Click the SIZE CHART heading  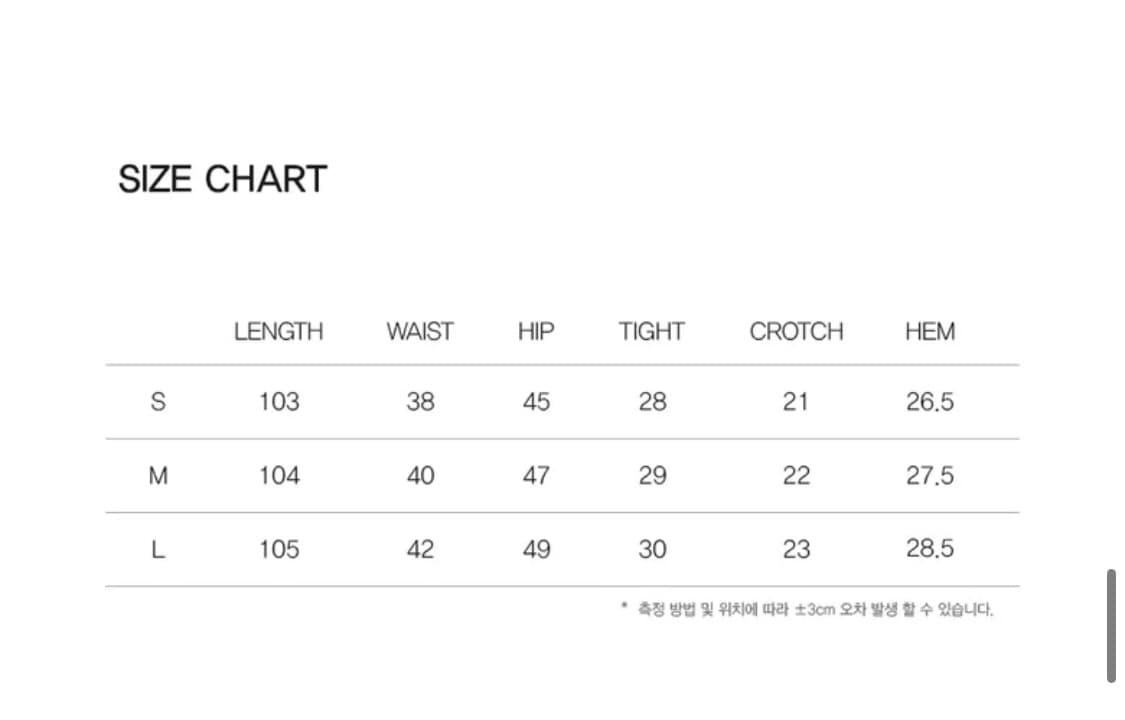click(222, 180)
